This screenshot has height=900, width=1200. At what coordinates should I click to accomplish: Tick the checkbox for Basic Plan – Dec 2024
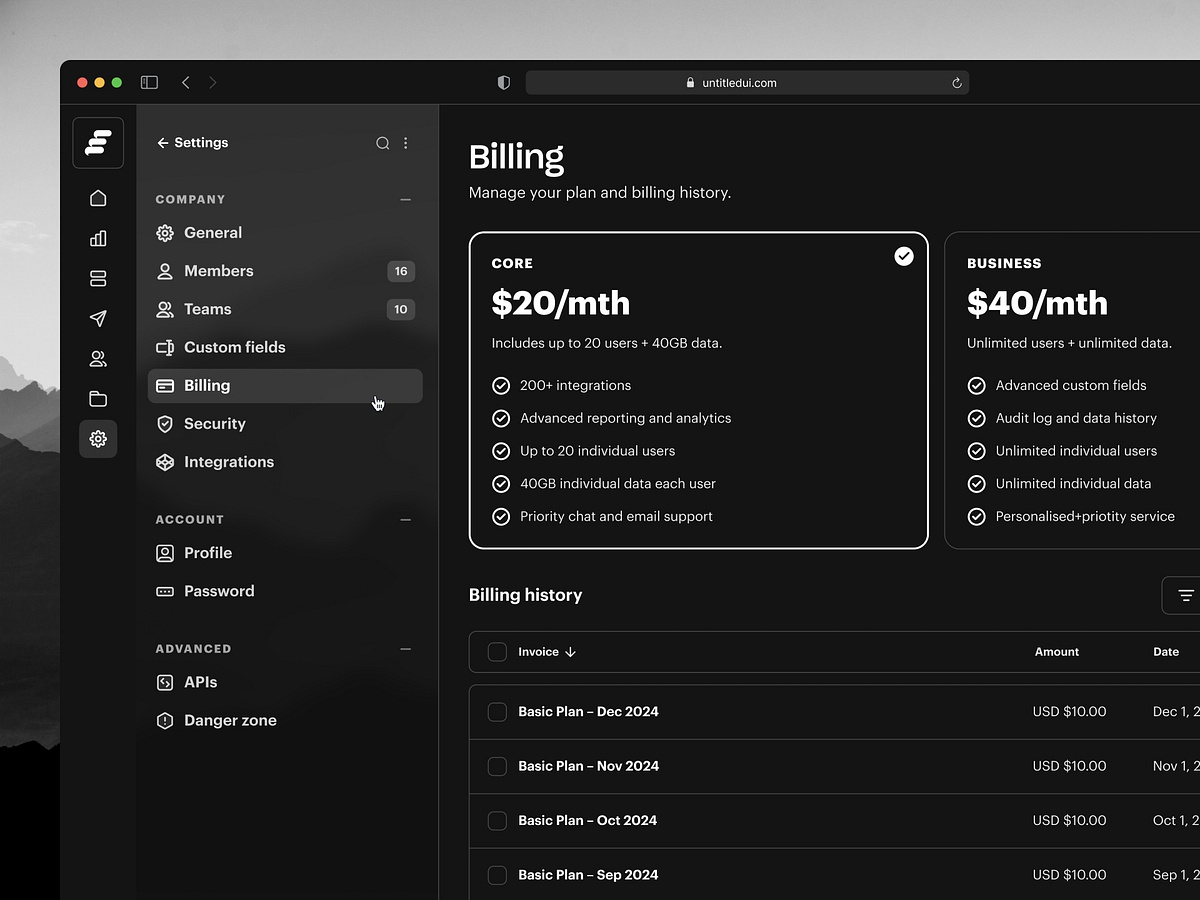497,712
